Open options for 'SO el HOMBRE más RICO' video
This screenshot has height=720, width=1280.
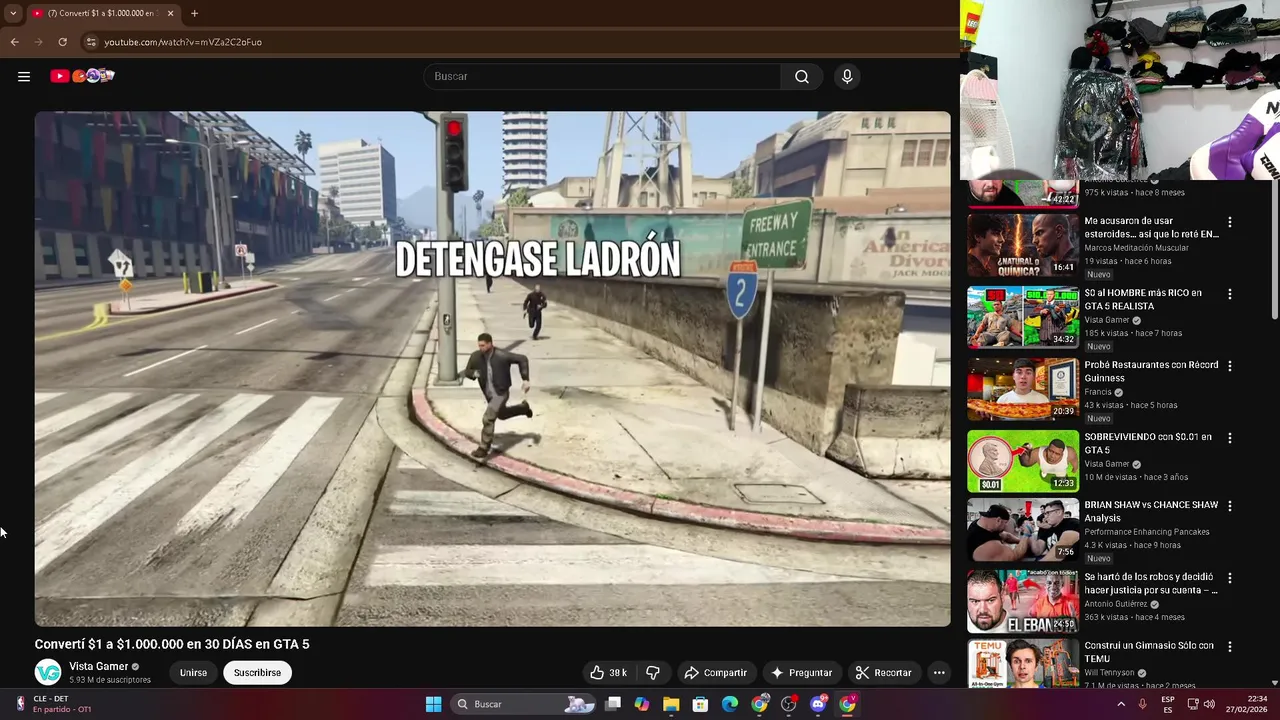[1230, 294]
